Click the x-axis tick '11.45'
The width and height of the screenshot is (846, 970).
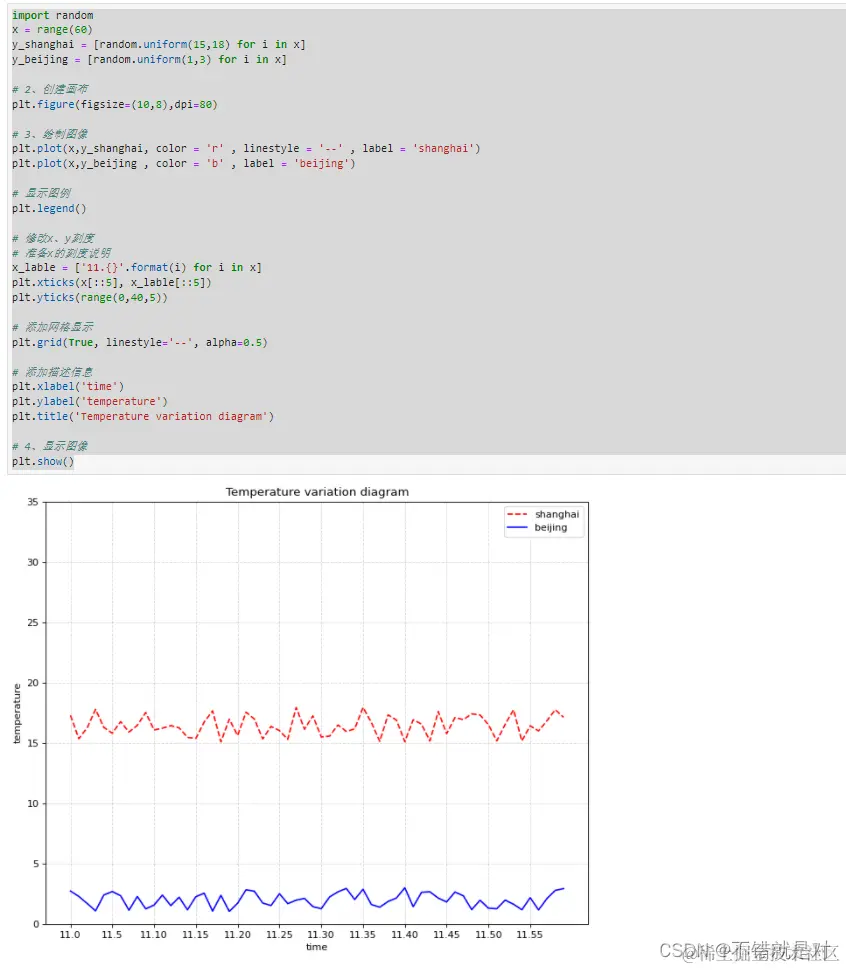pos(446,935)
